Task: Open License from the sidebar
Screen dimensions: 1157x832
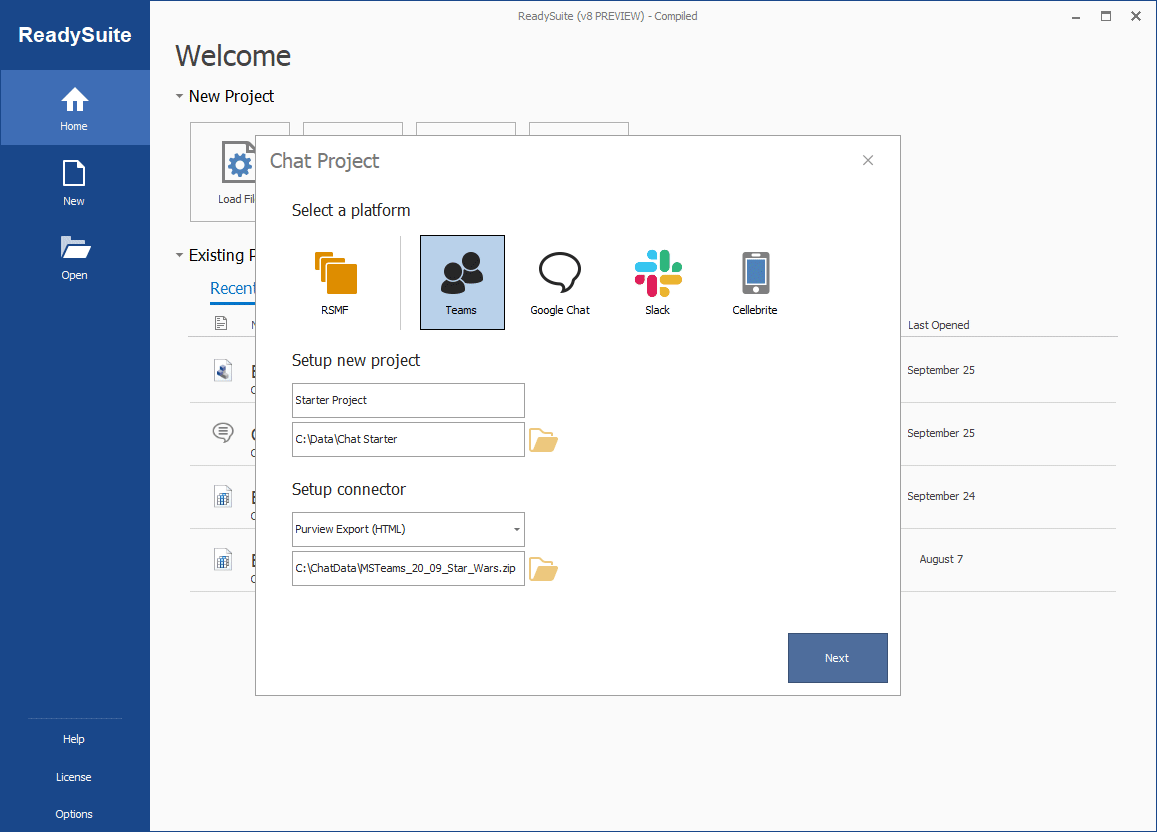Action: click(x=74, y=777)
